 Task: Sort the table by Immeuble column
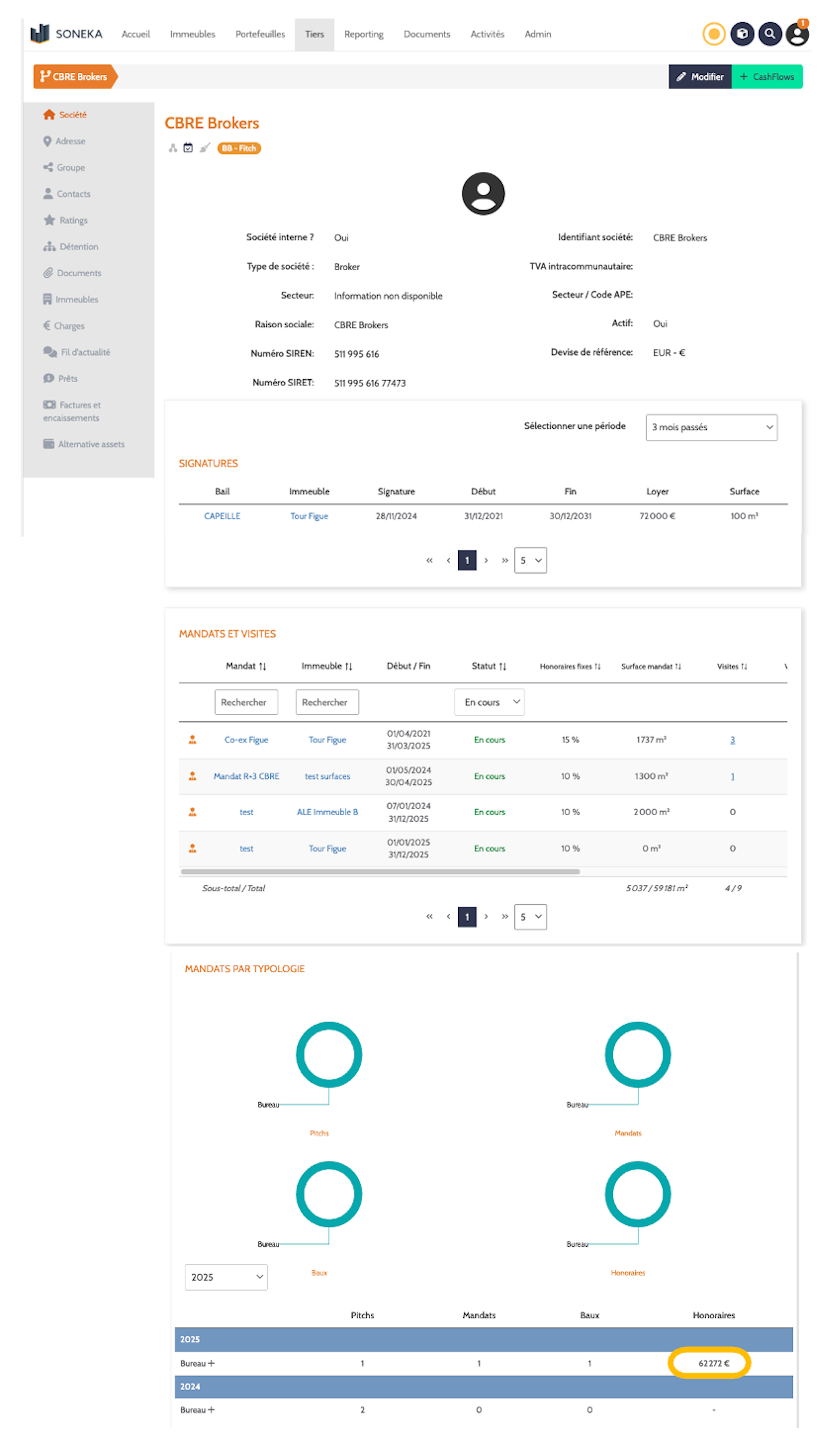(x=327, y=666)
